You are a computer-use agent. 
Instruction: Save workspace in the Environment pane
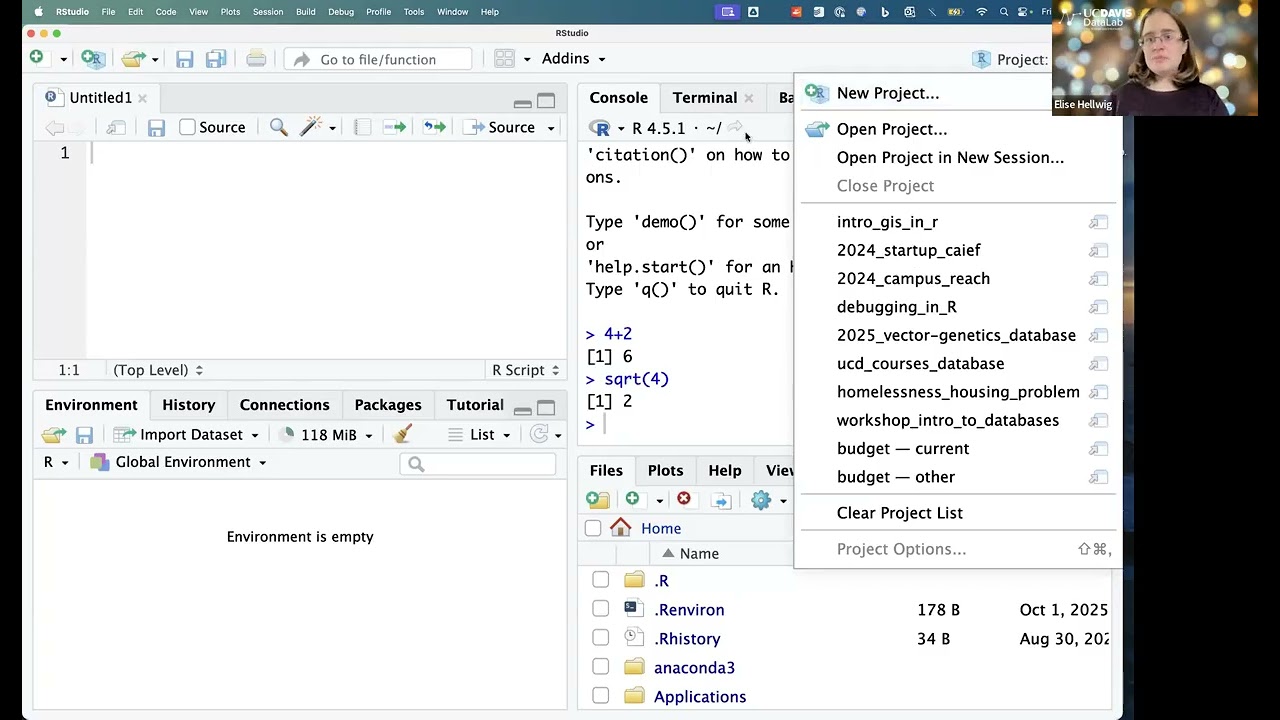(x=84, y=434)
